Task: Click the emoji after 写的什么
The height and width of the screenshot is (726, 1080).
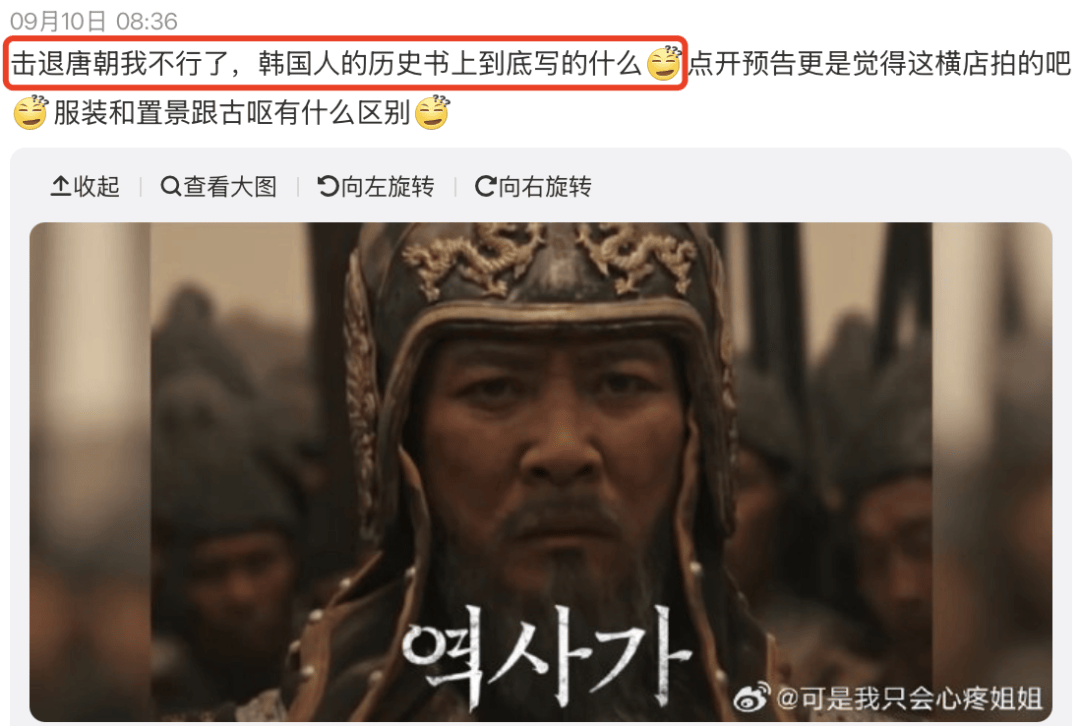Action: (664, 63)
